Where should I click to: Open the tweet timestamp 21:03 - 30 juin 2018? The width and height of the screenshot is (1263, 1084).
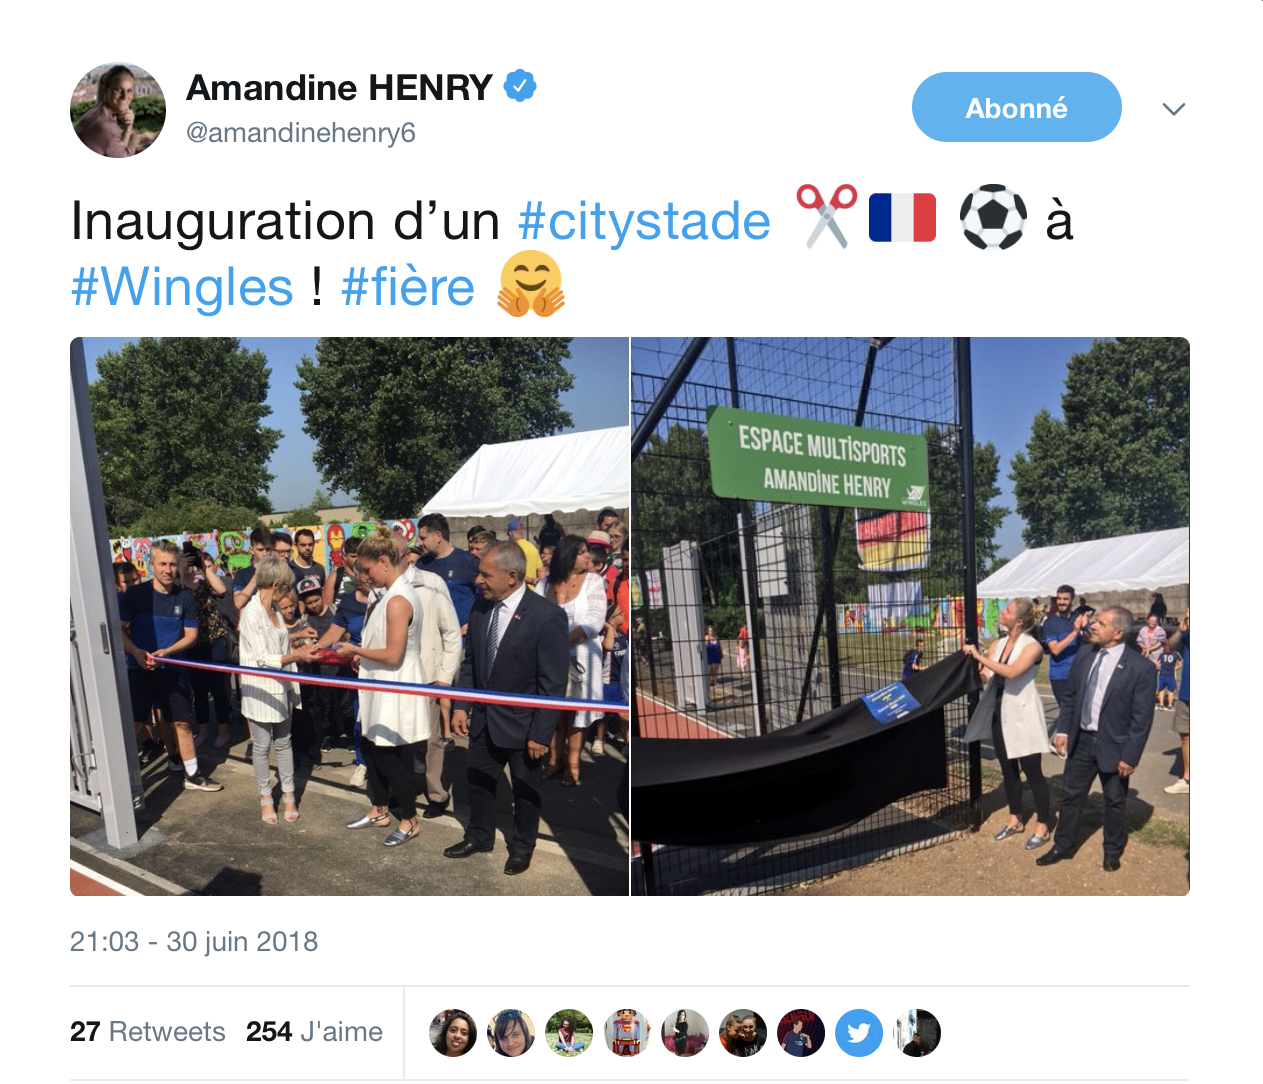194,942
